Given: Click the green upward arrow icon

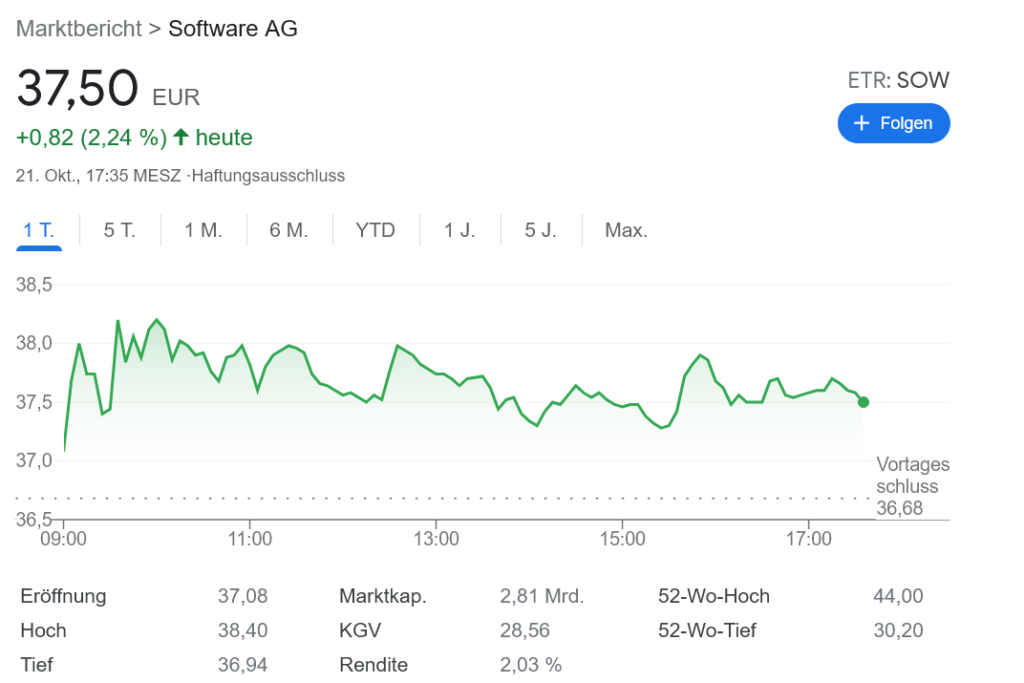Looking at the screenshot, I should [x=181, y=137].
